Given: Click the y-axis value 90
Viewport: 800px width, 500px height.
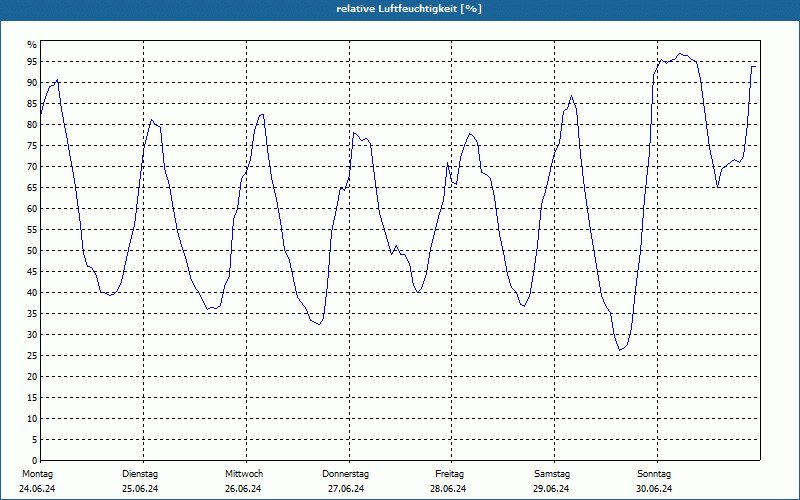Looking at the screenshot, I should point(32,83).
